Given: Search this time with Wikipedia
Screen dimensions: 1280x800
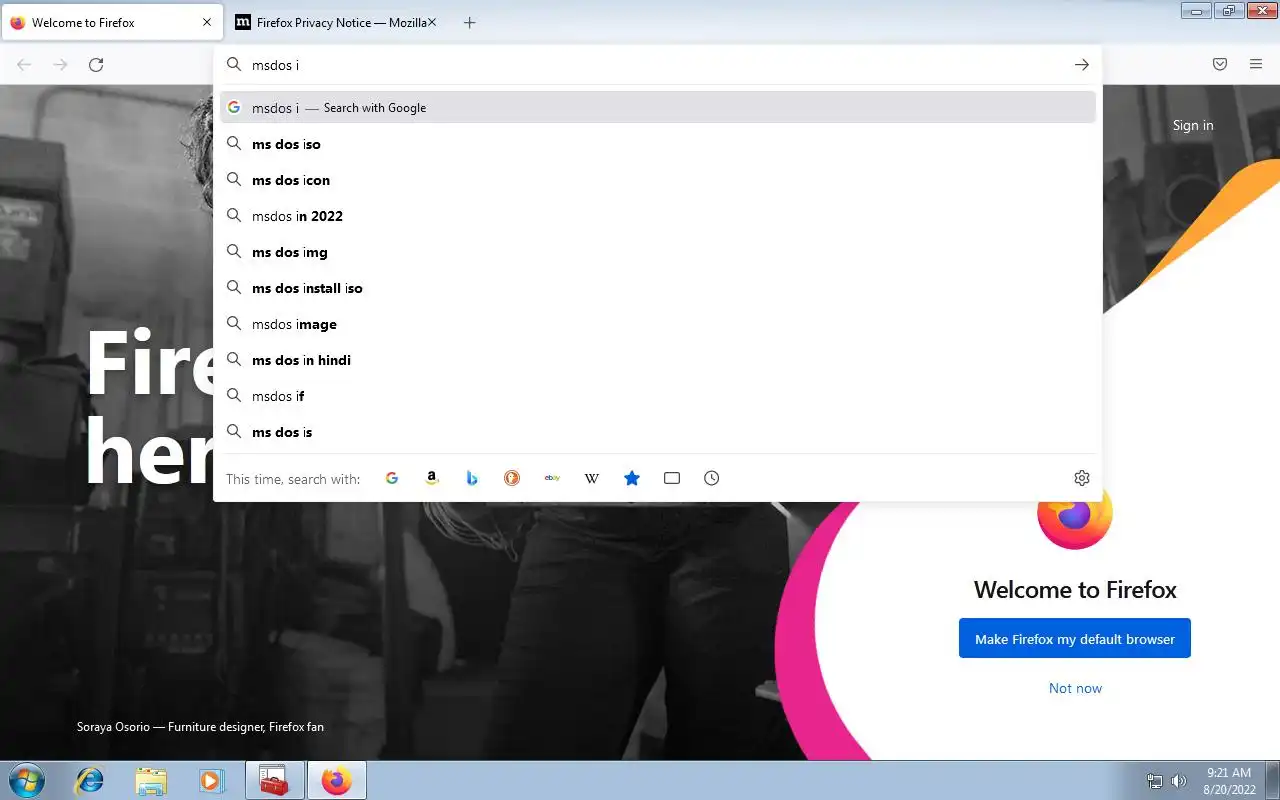Looking at the screenshot, I should [592, 478].
